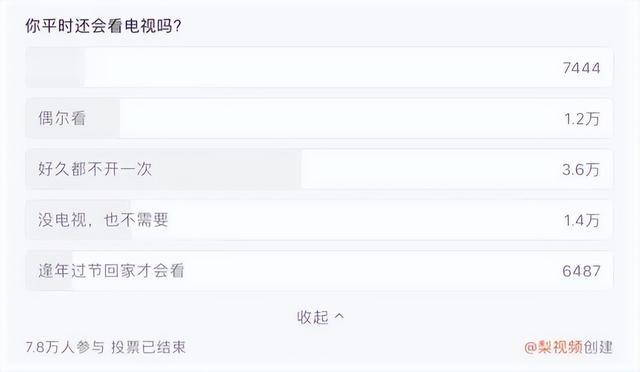Click the 7.8万人参与 participant count

[x=65, y=347]
